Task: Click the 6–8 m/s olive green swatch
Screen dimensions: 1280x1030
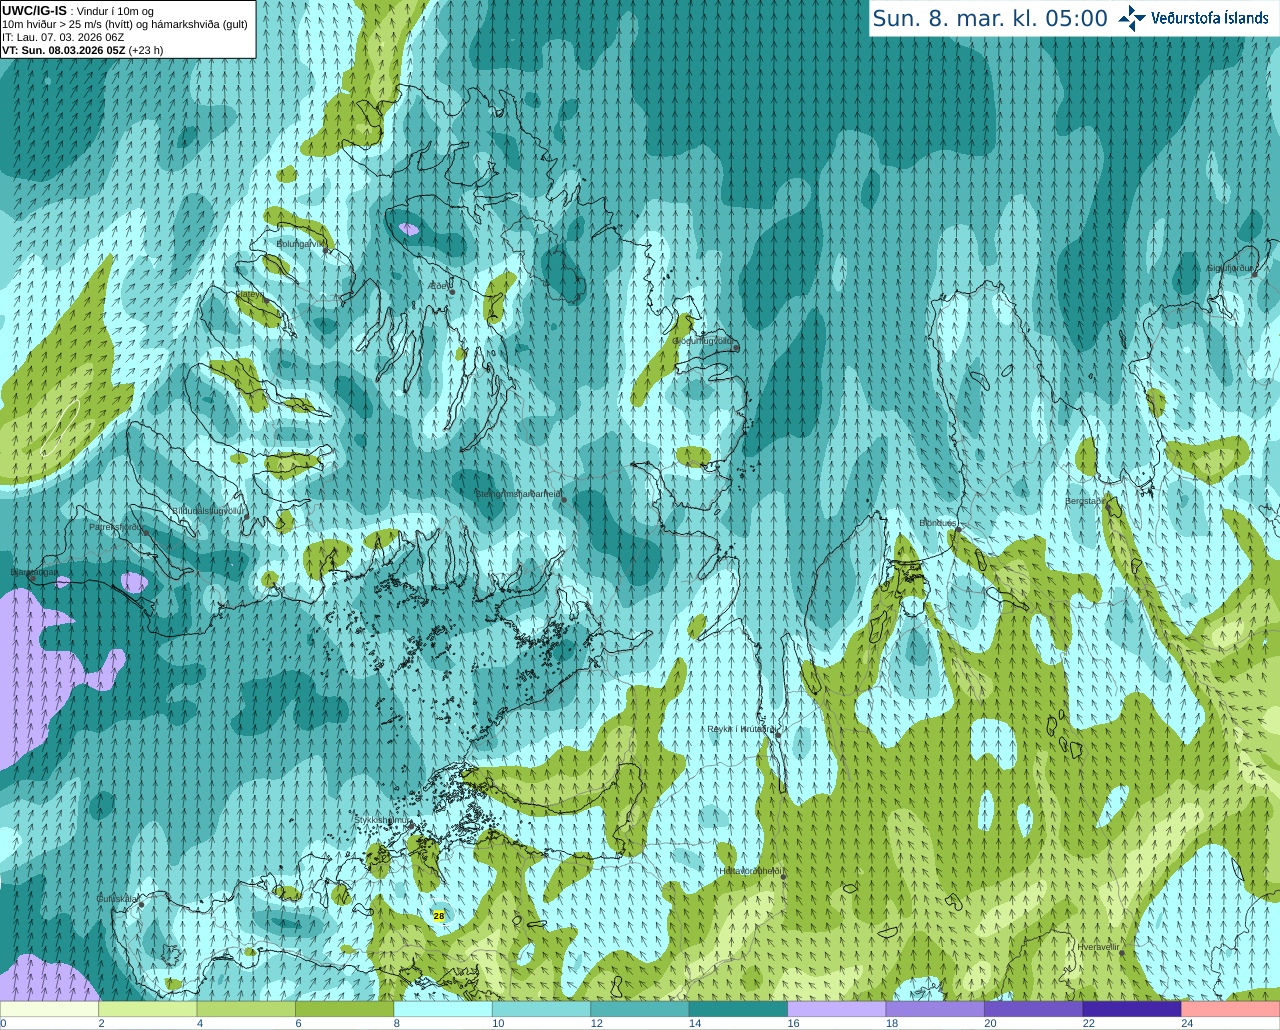Action: (345, 1009)
